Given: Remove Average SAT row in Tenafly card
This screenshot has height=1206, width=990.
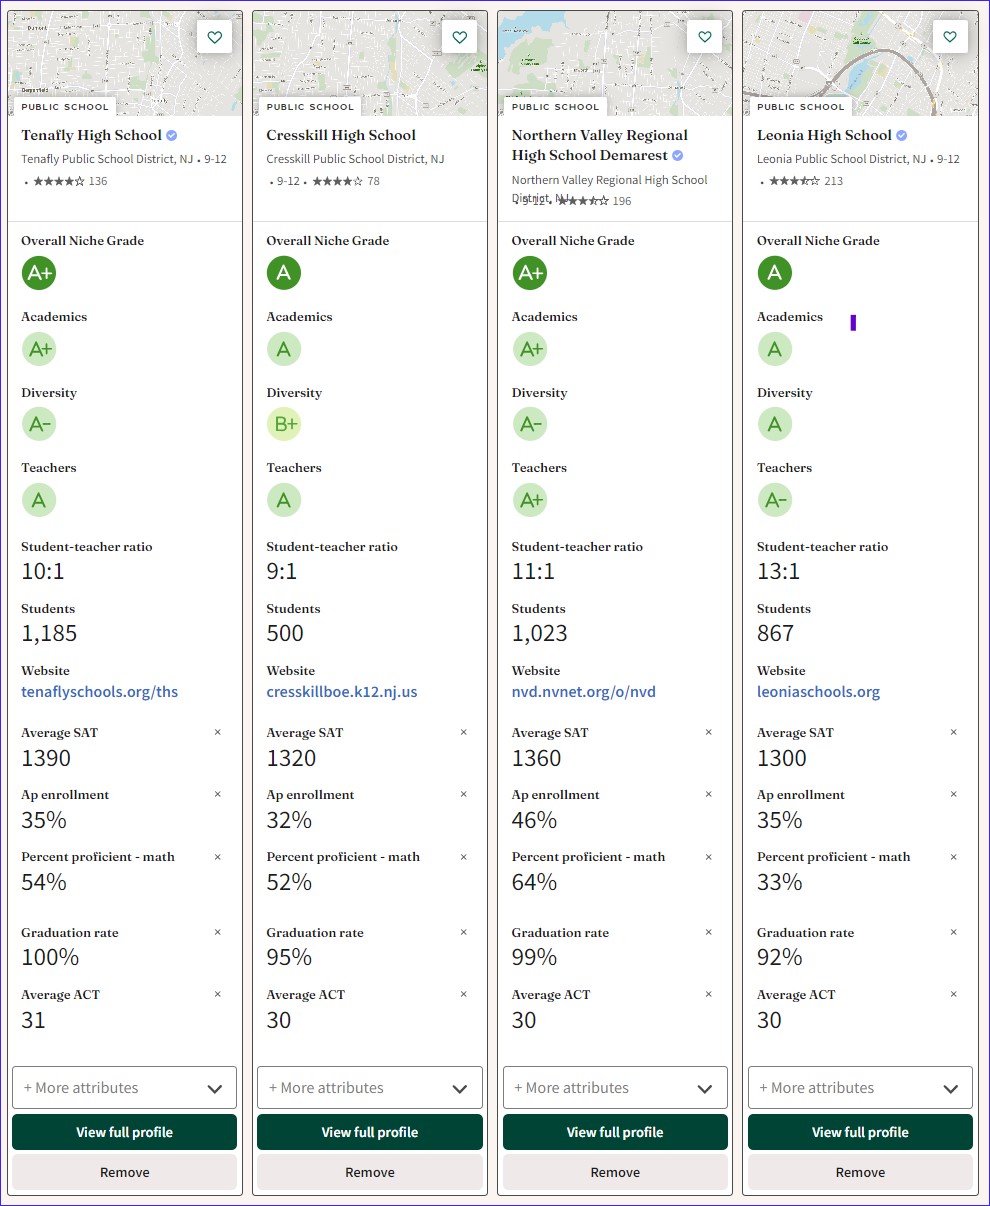Looking at the screenshot, I should [218, 733].
